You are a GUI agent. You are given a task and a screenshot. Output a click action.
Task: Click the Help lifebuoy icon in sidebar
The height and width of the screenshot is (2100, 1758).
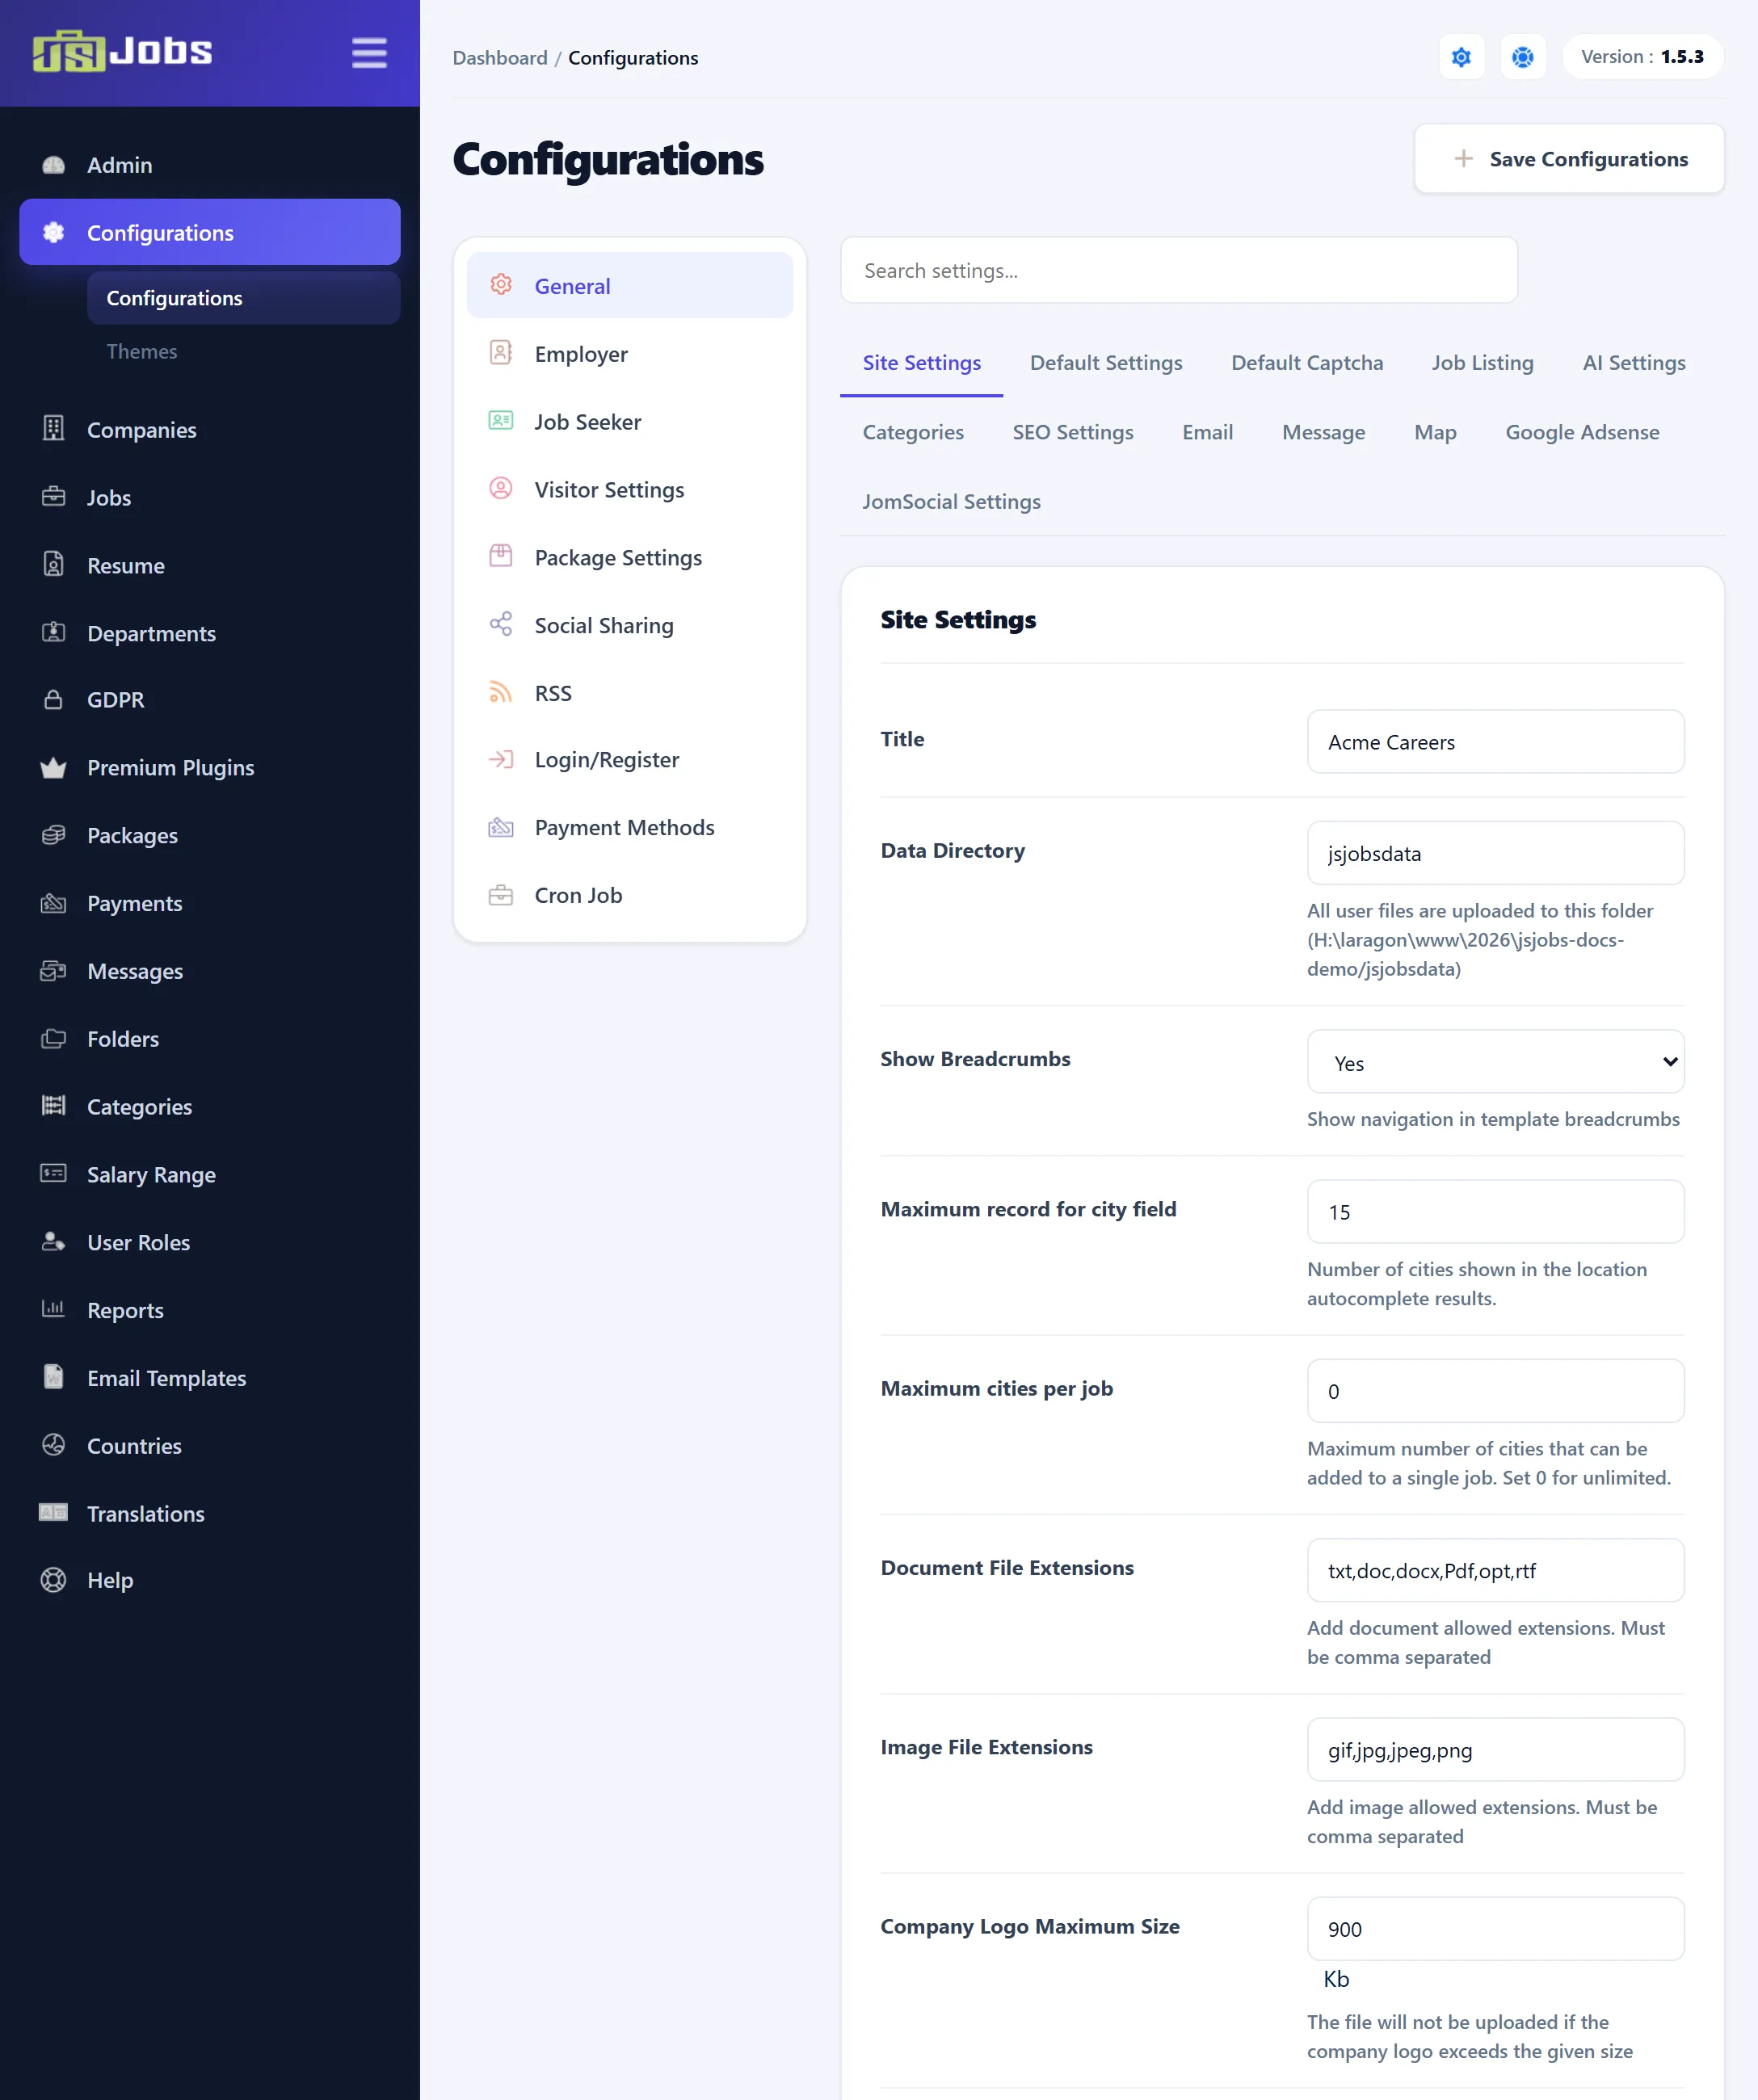coord(54,1580)
